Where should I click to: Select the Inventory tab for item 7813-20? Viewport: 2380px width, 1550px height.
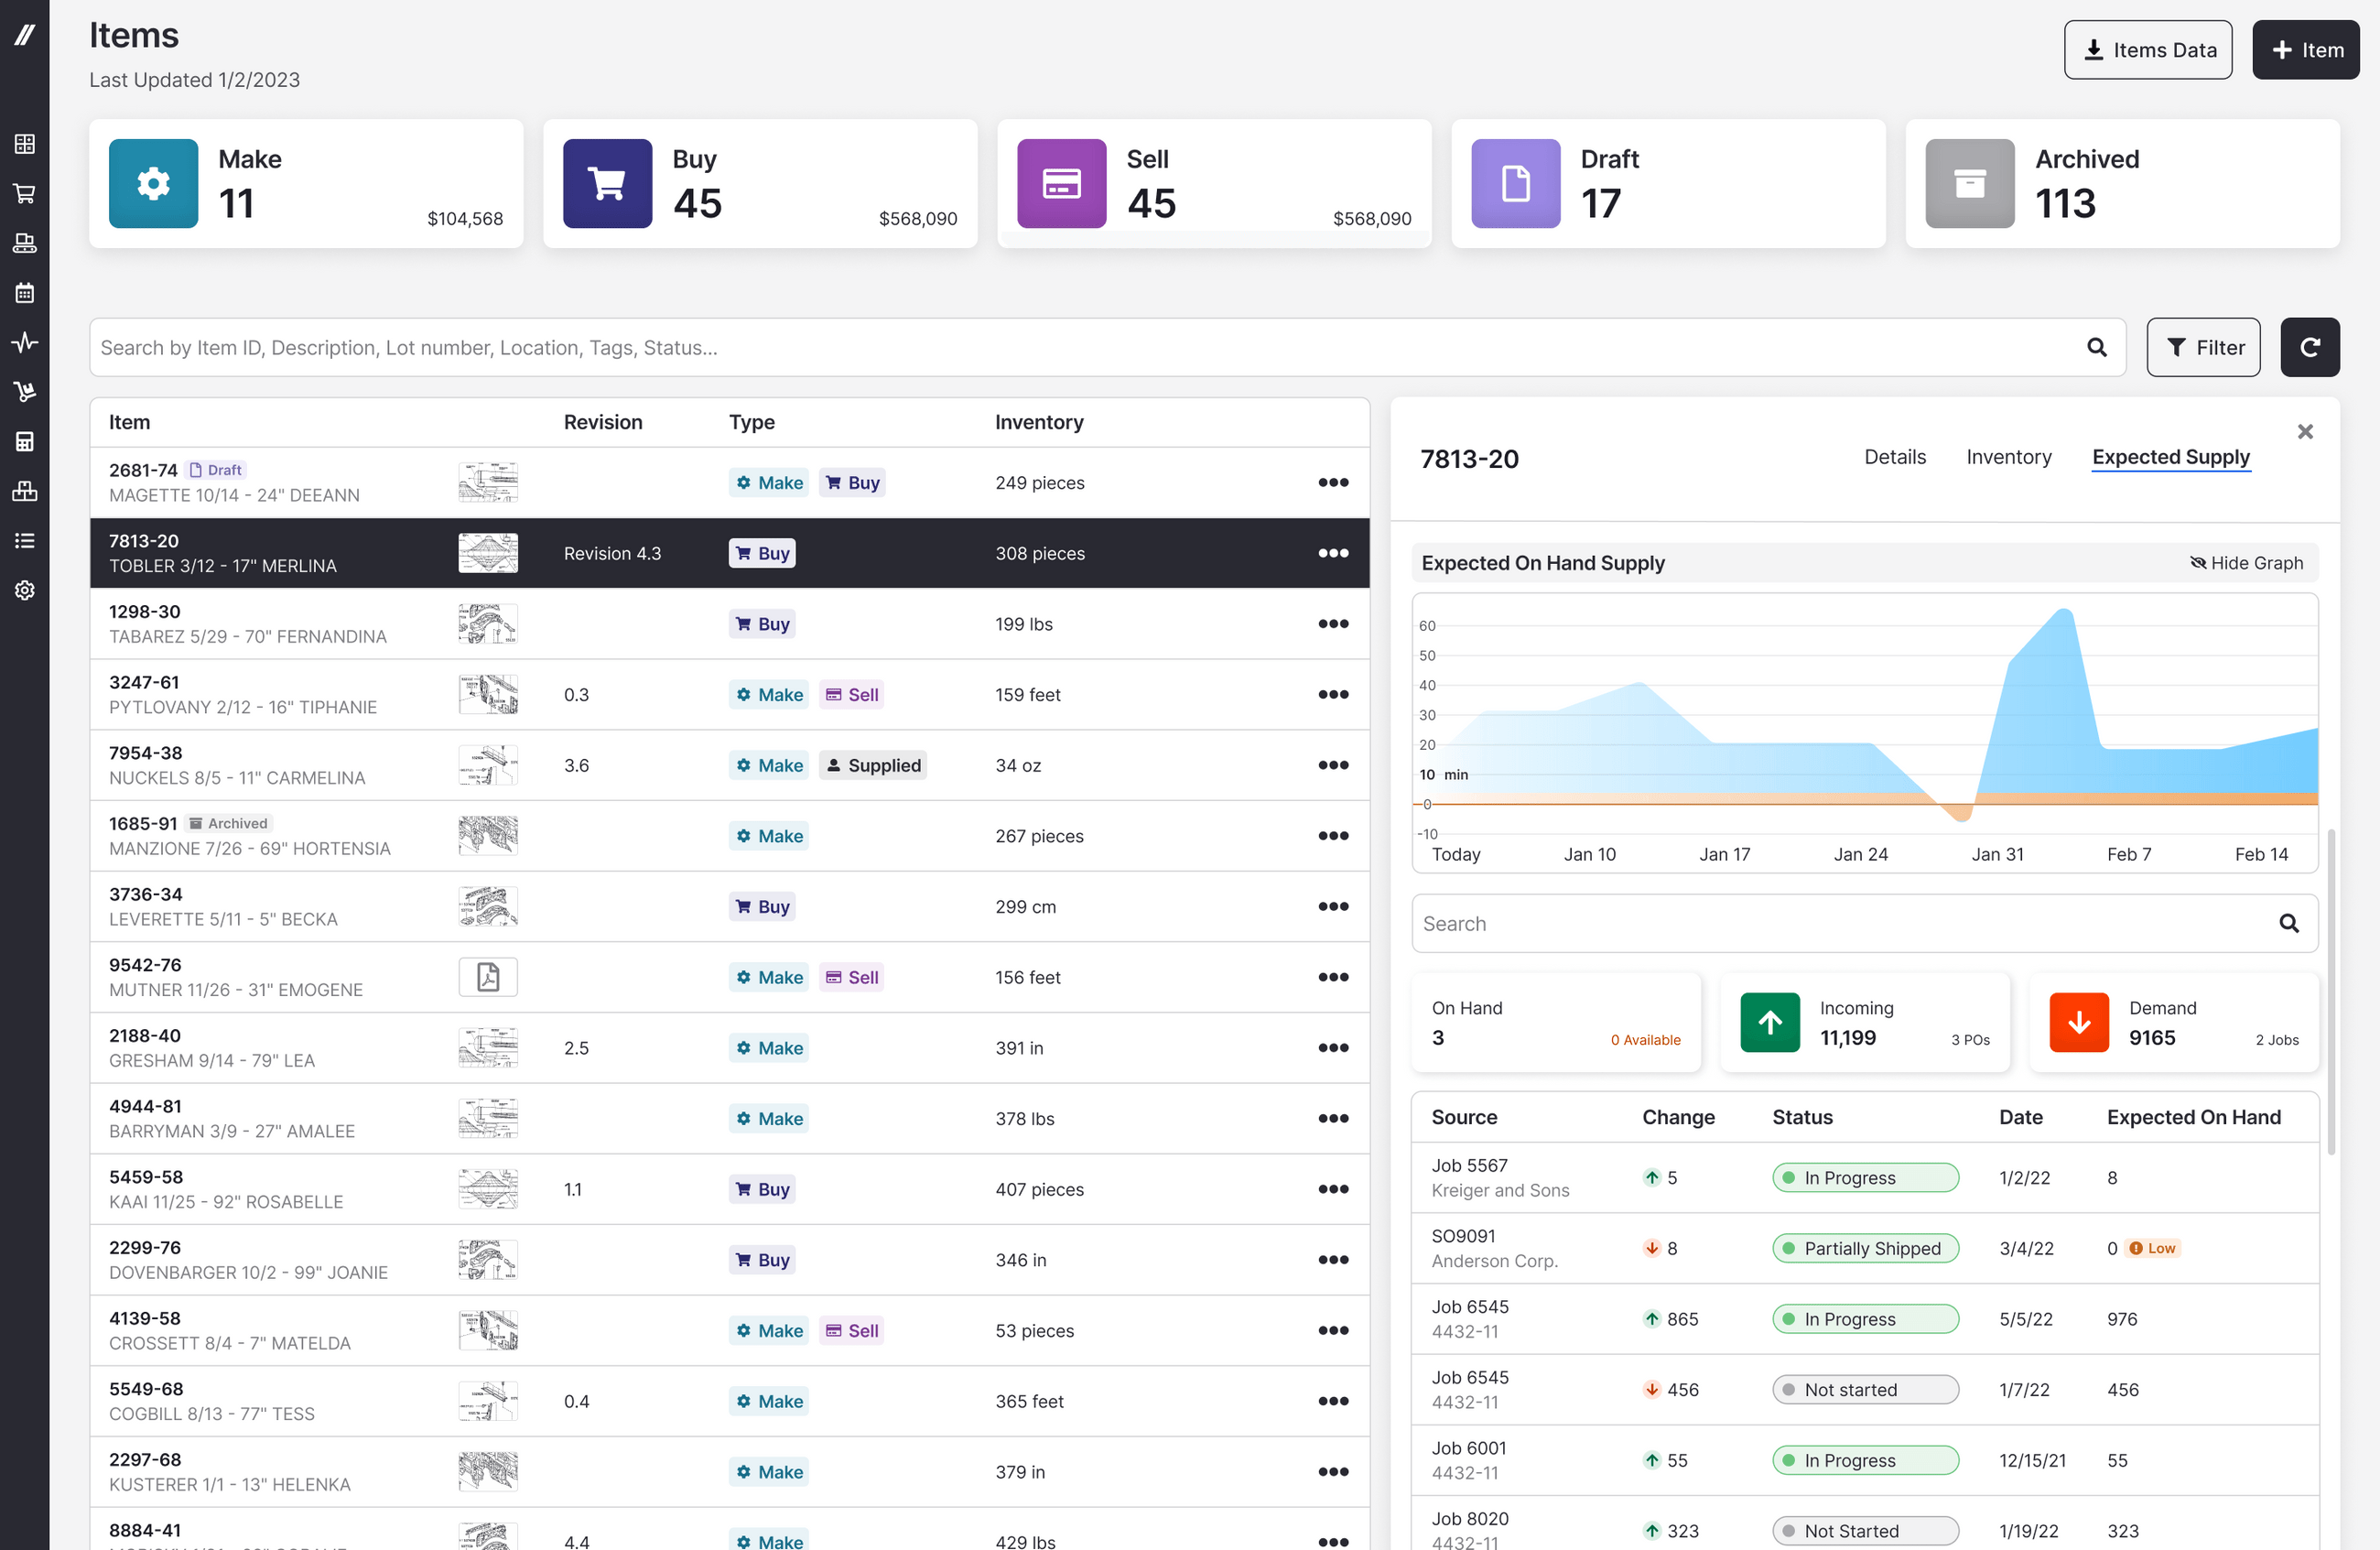(x=2008, y=459)
